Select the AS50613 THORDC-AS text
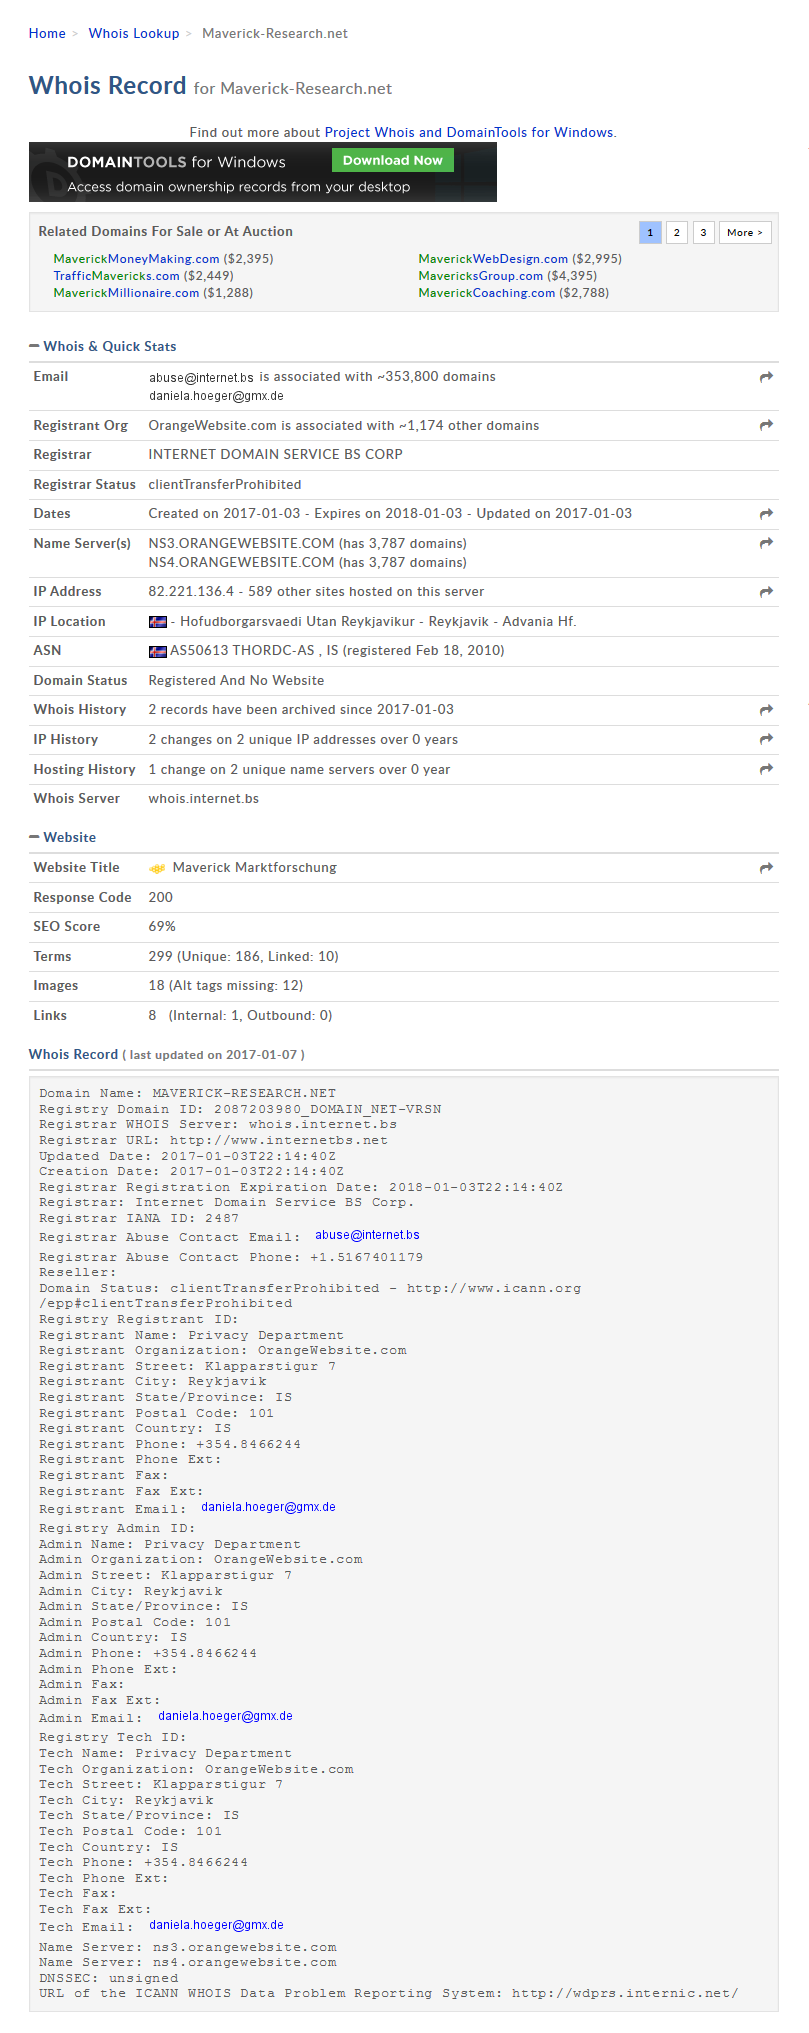Screen dimensions: 809x2033 tap(242, 651)
